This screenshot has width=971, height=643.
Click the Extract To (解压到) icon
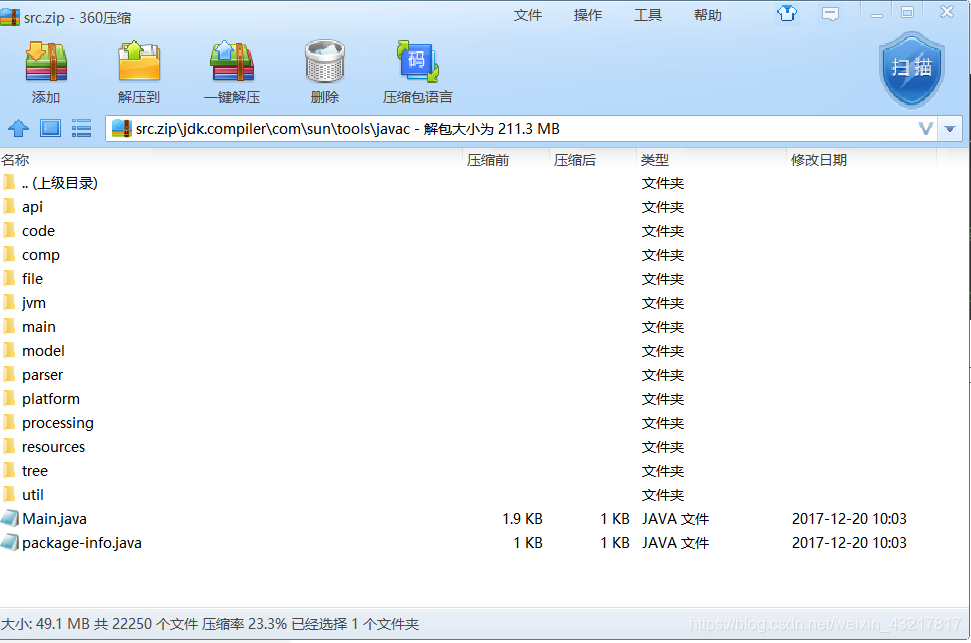[x=139, y=62]
